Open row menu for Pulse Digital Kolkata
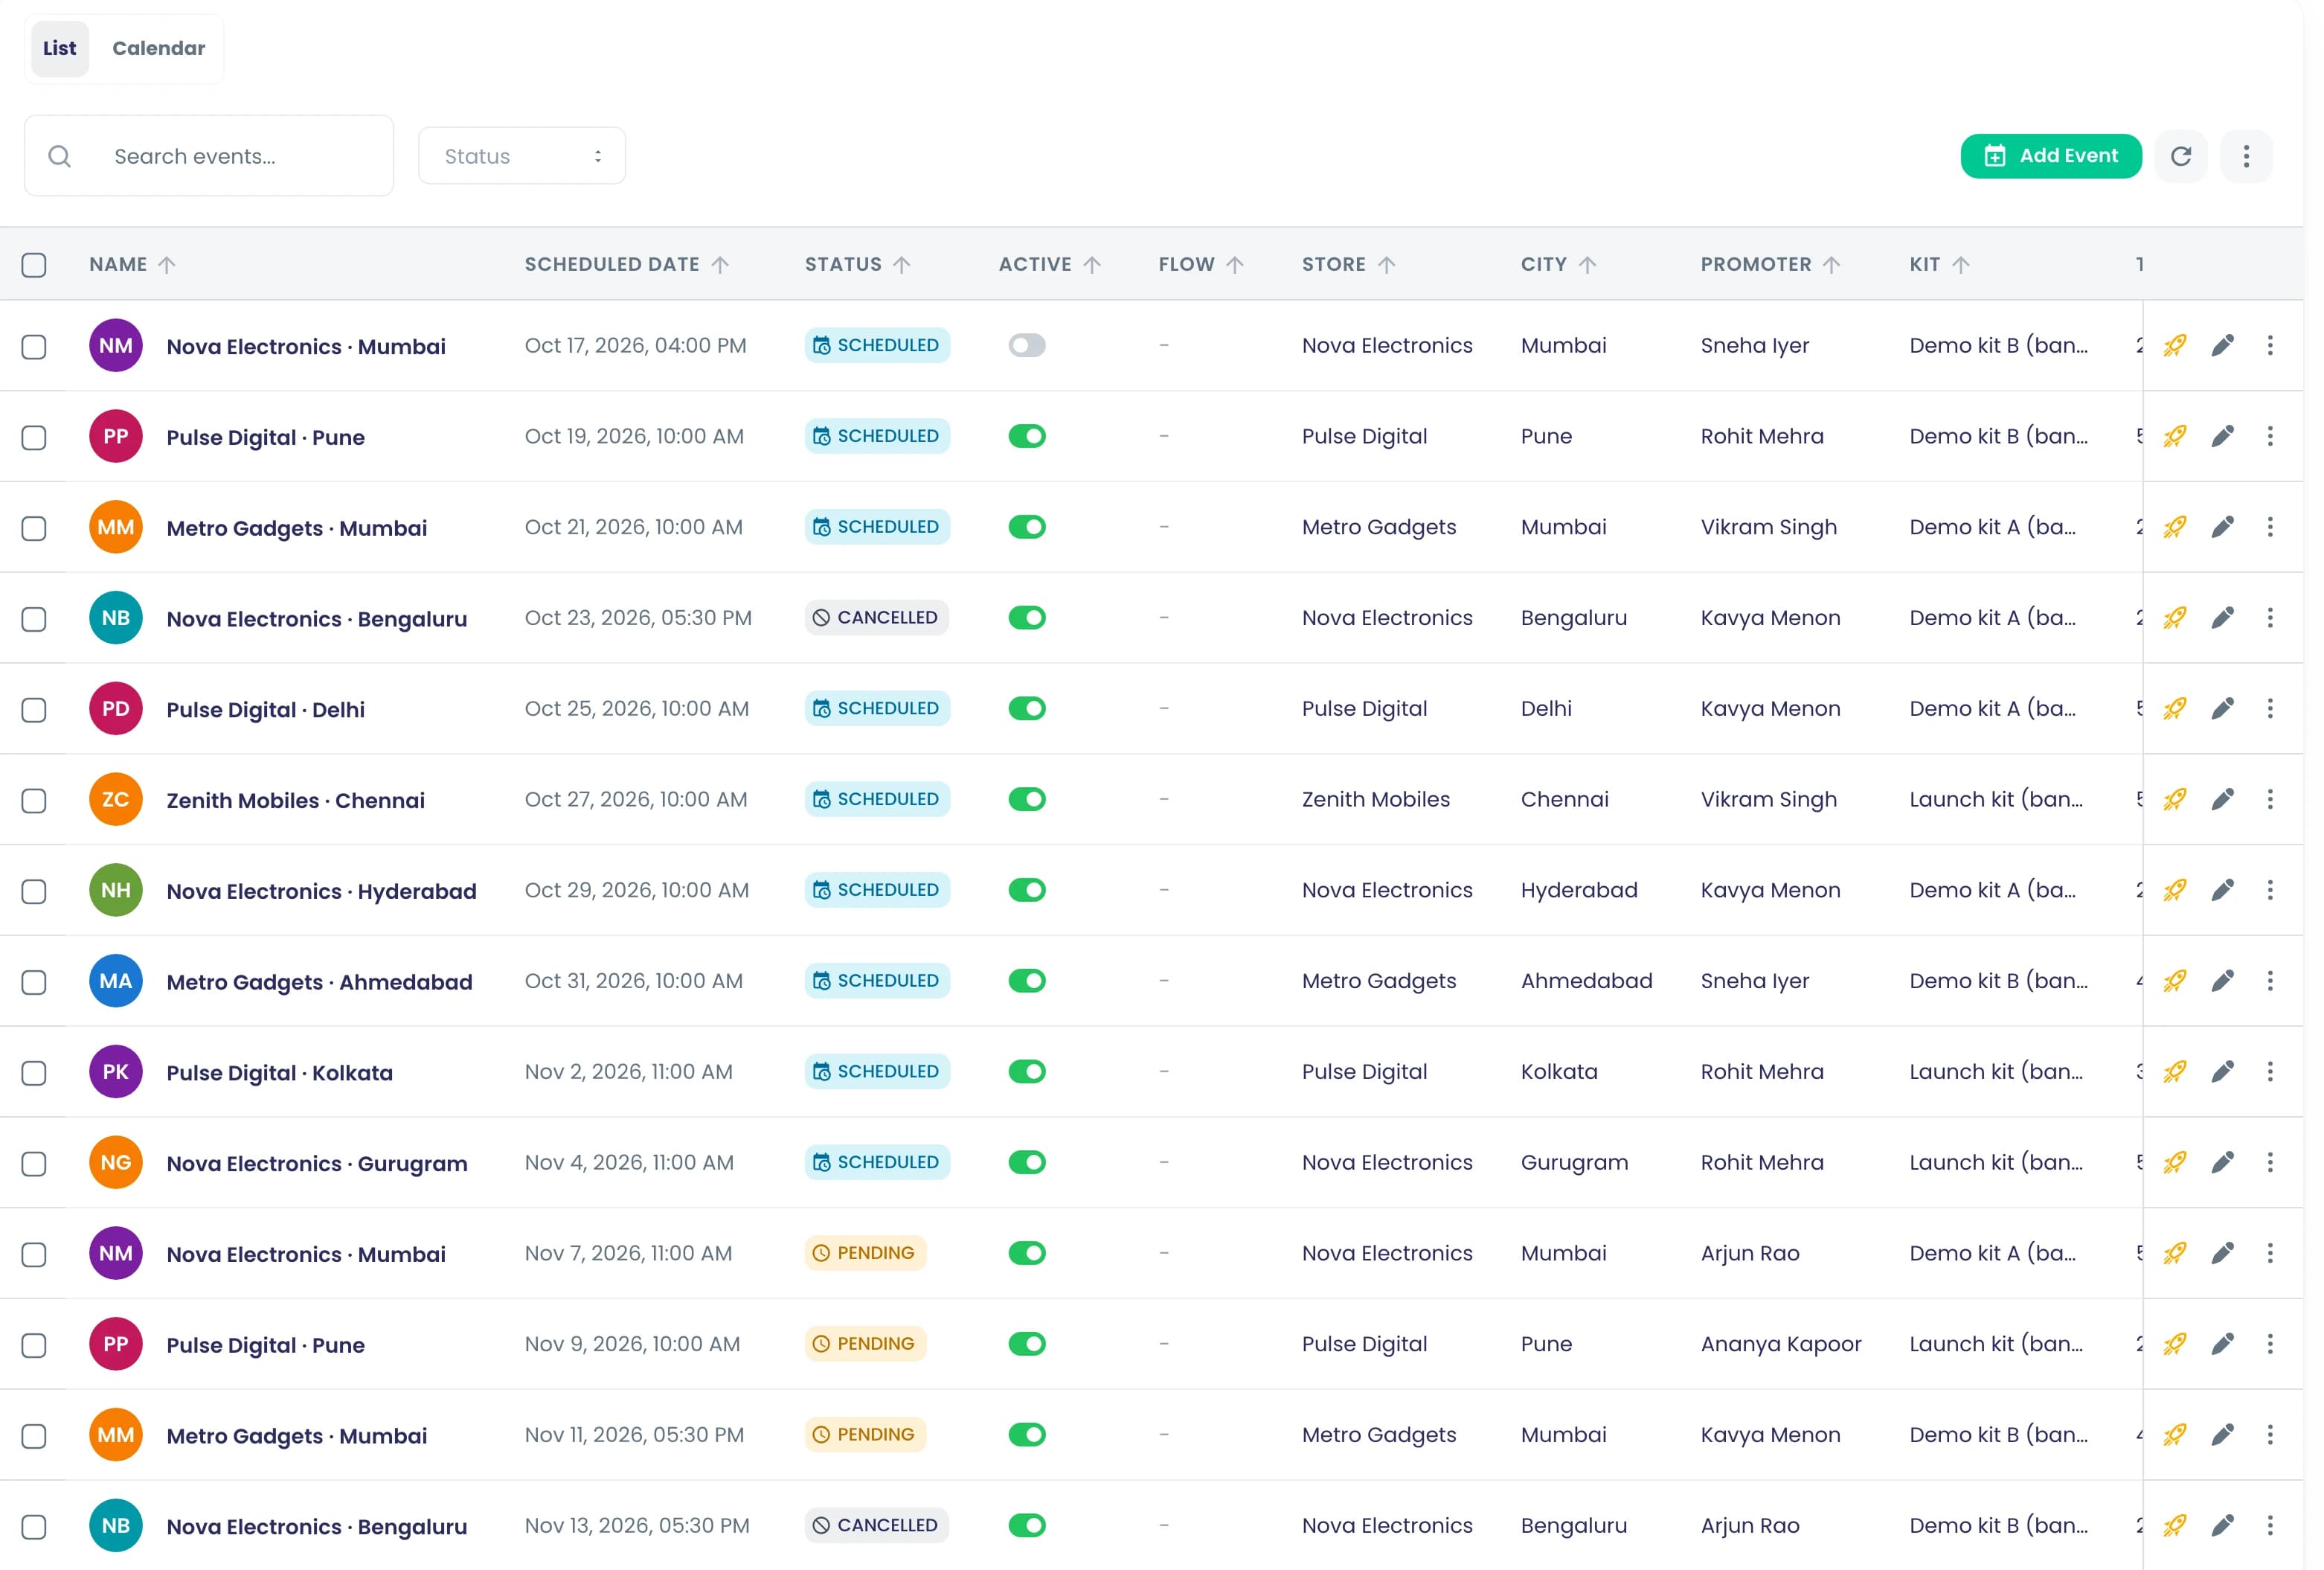 2270,1072
